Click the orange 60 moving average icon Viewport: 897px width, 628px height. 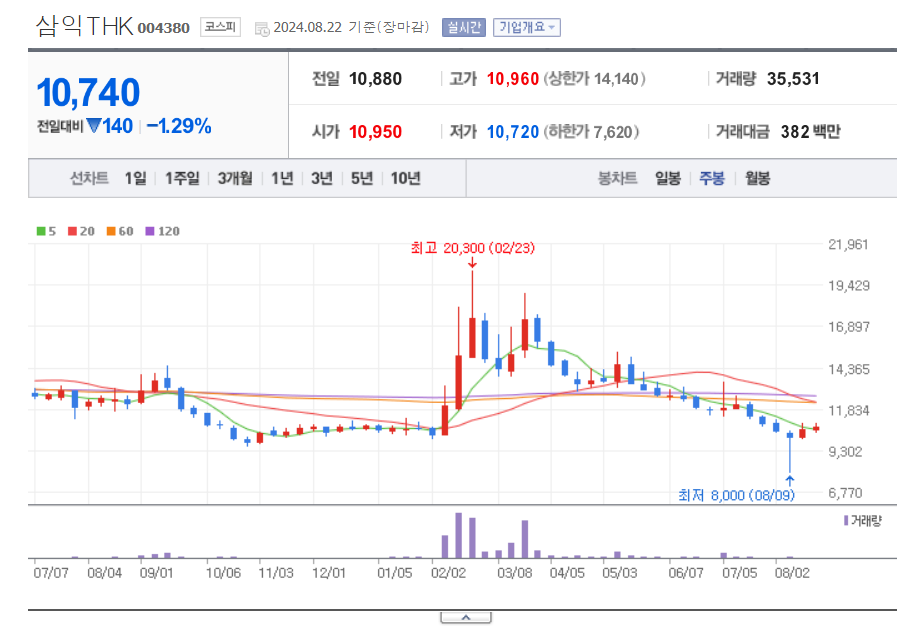(x=109, y=231)
